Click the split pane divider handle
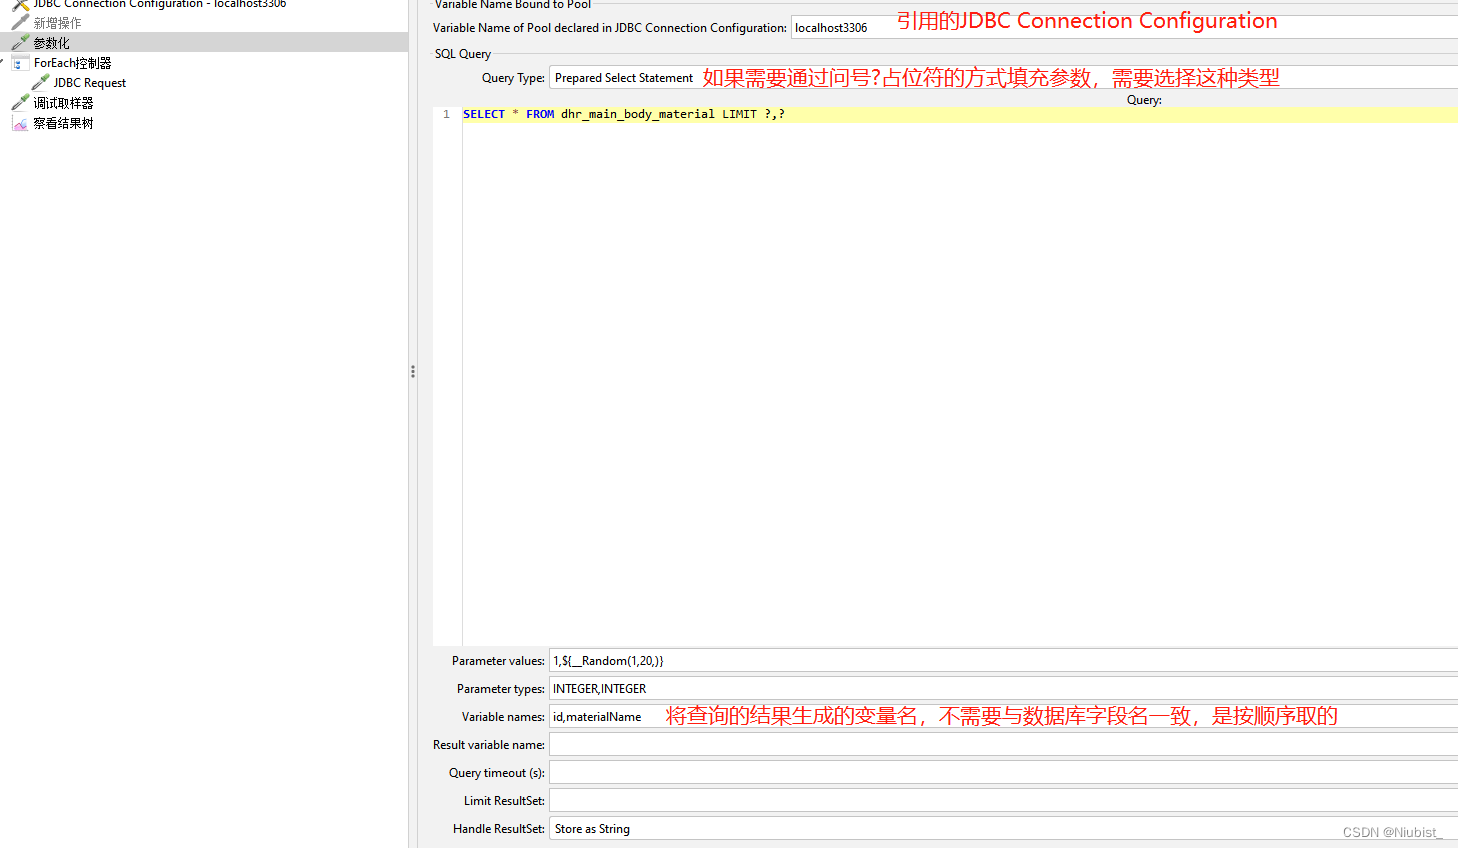Image resolution: width=1458 pixels, height=848 pixels. [412, 372]
